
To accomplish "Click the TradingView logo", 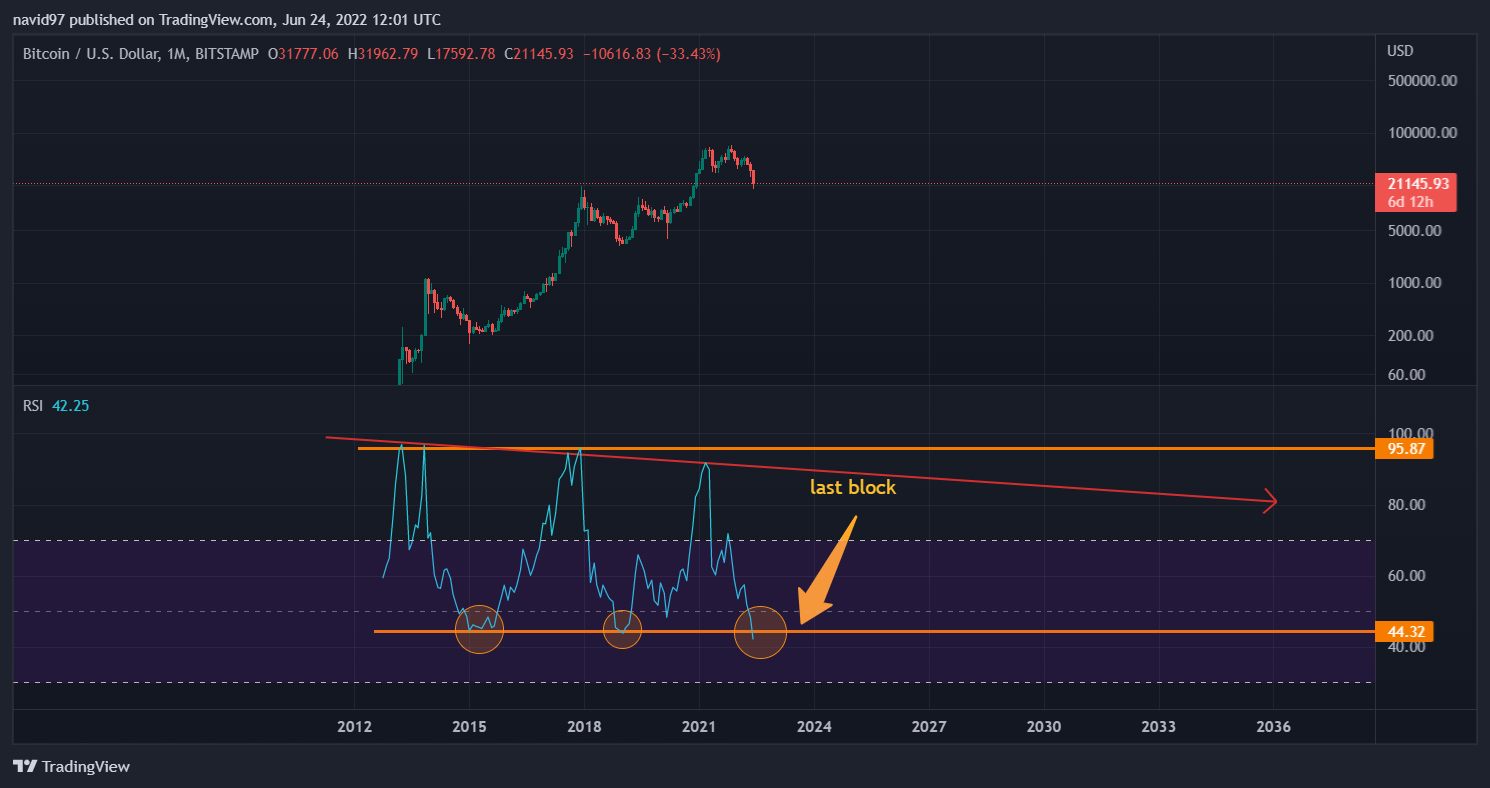I will tap(72, 767).
